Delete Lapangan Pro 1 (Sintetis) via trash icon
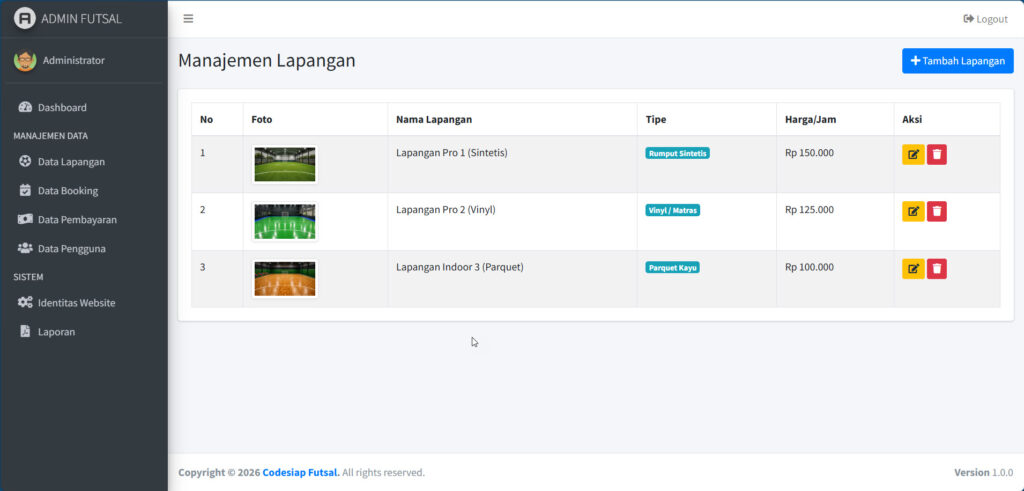The height and width of the screenshot is (491, 1024). [x=936, y=155]
